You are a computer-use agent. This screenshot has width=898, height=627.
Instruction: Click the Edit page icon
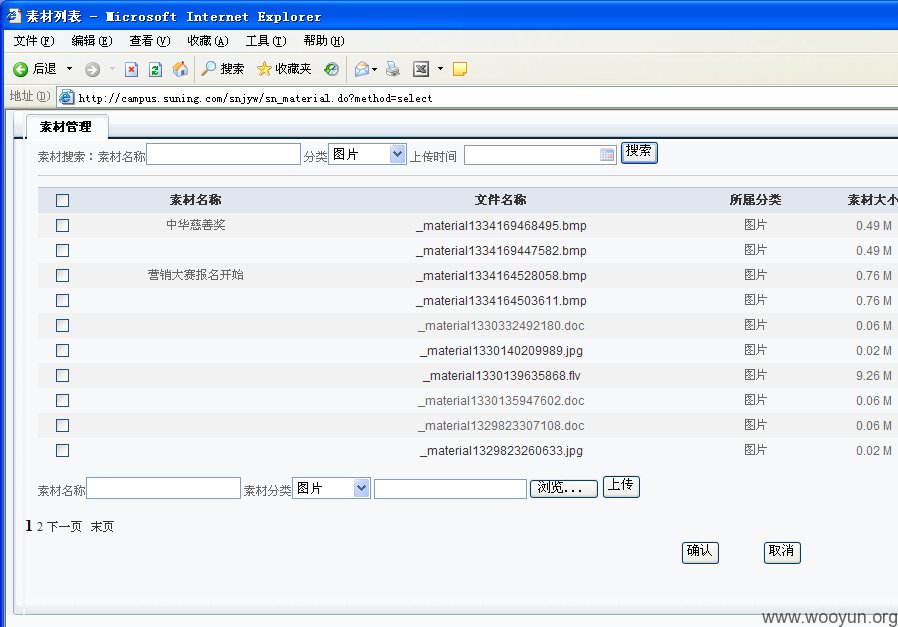pos(421,69)
